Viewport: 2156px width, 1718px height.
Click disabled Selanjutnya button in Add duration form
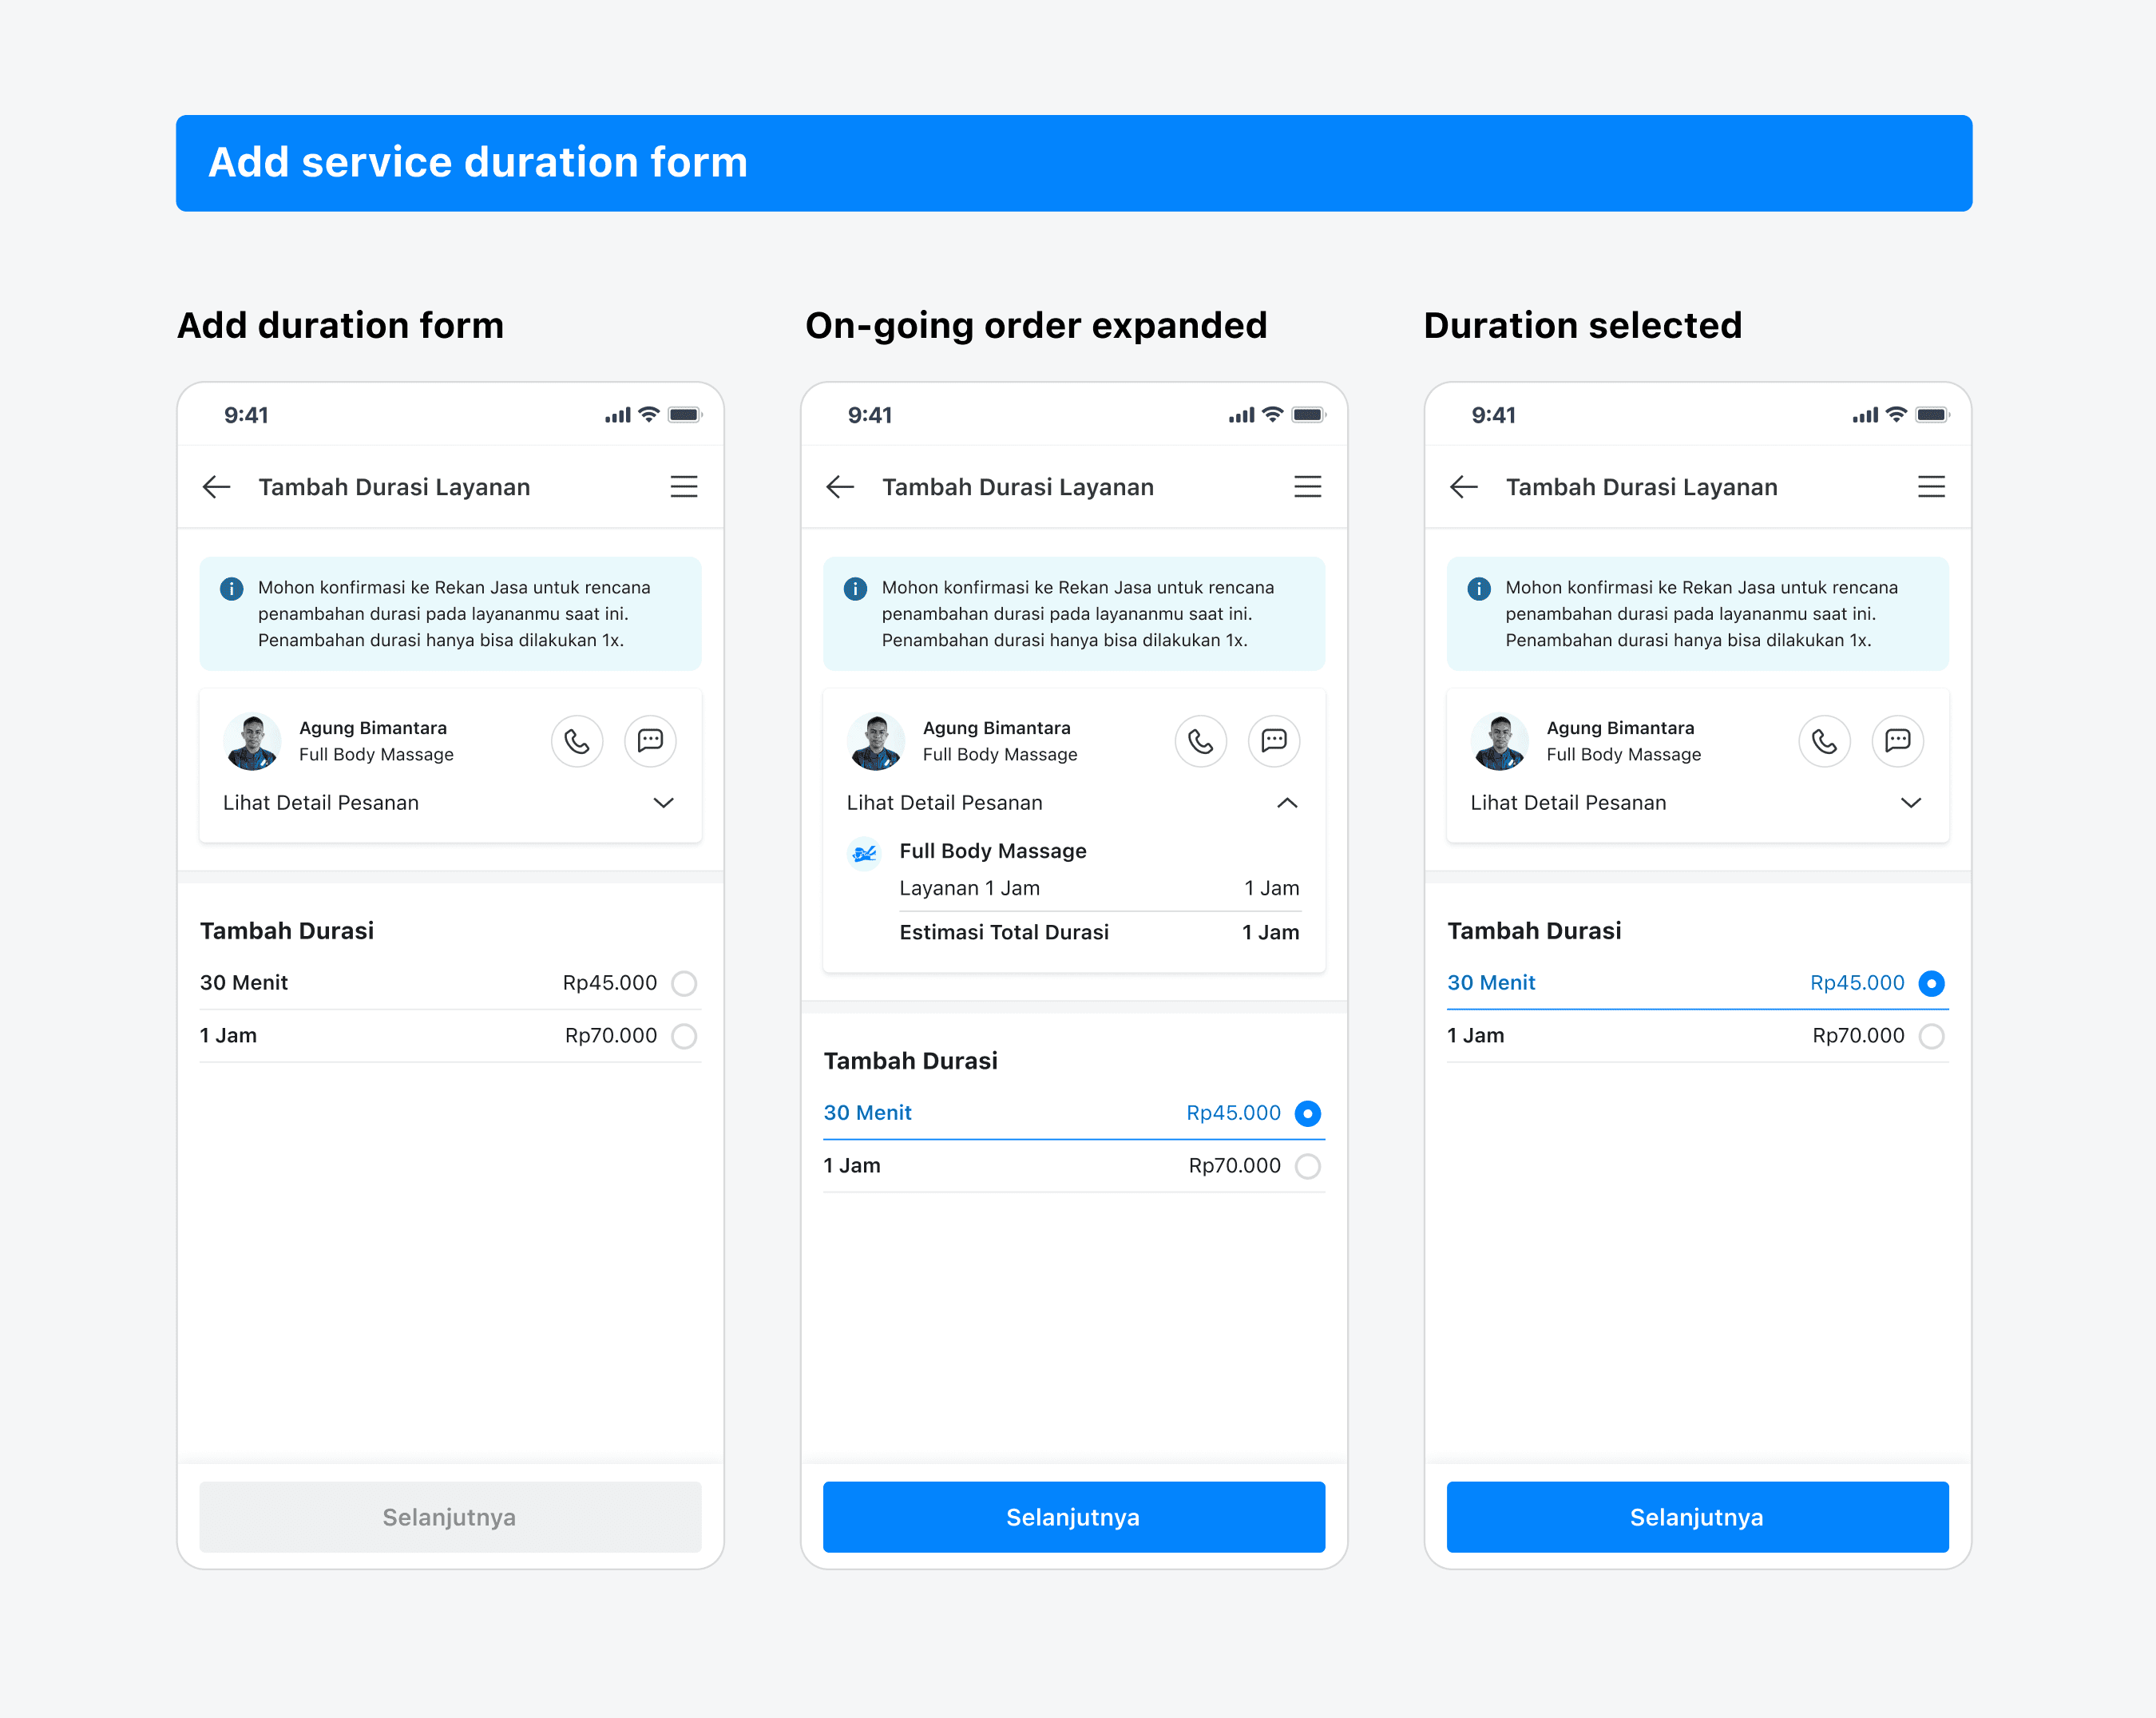point(450,1517)
